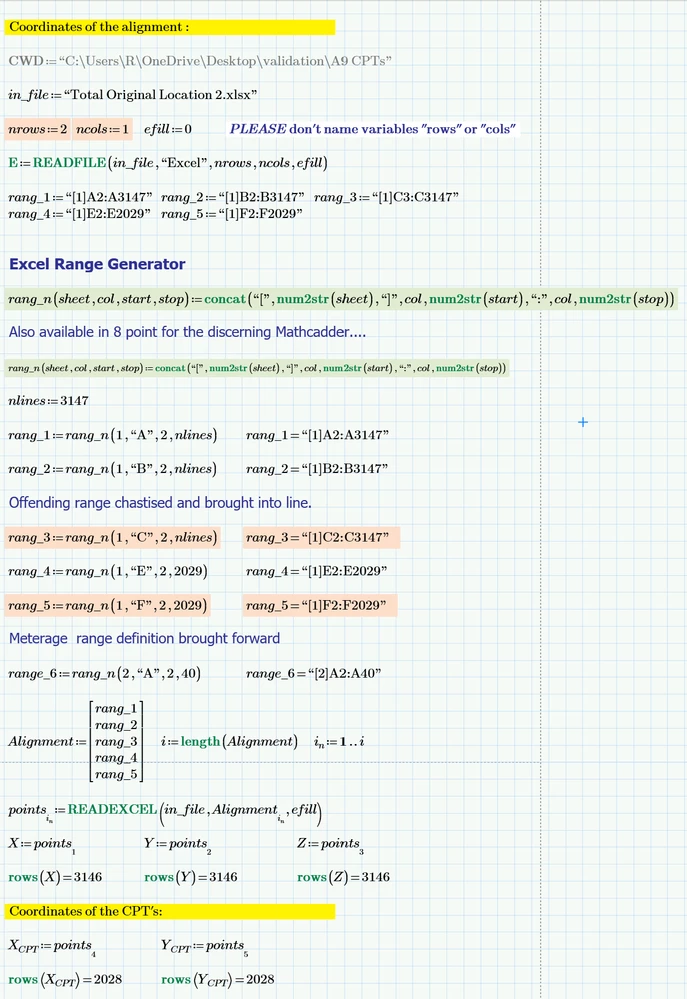Click the large rang_n concat function definition
The image size is (687, 999).
(341, 299)
